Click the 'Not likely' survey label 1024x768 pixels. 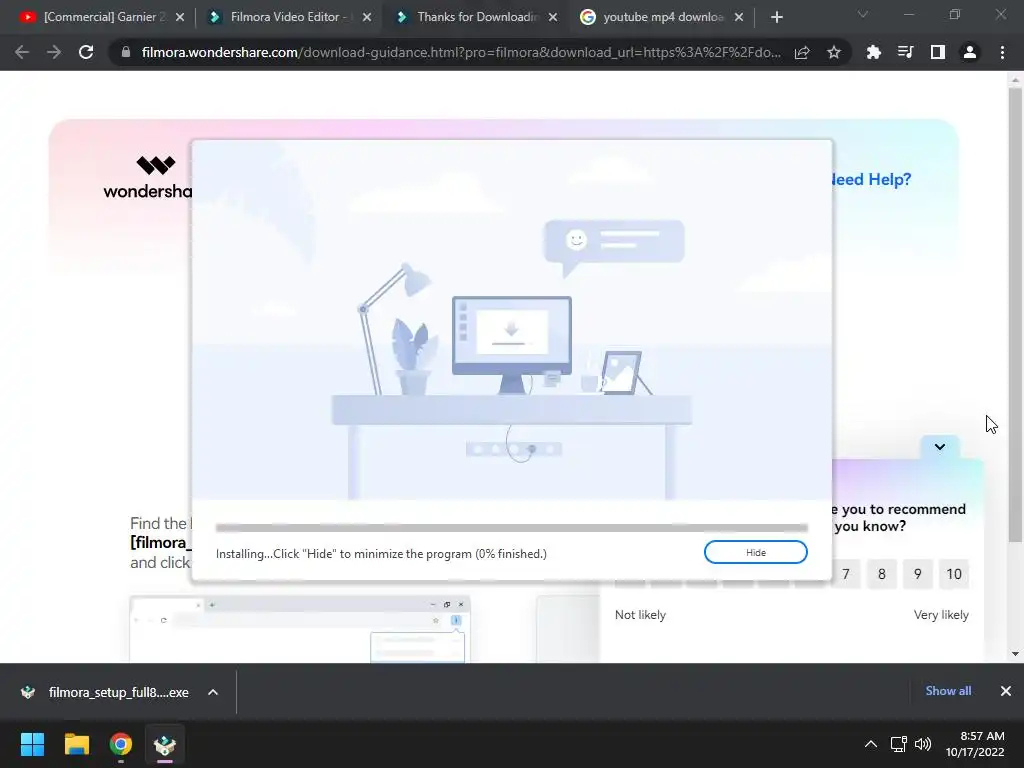click(x=640, y=615)
